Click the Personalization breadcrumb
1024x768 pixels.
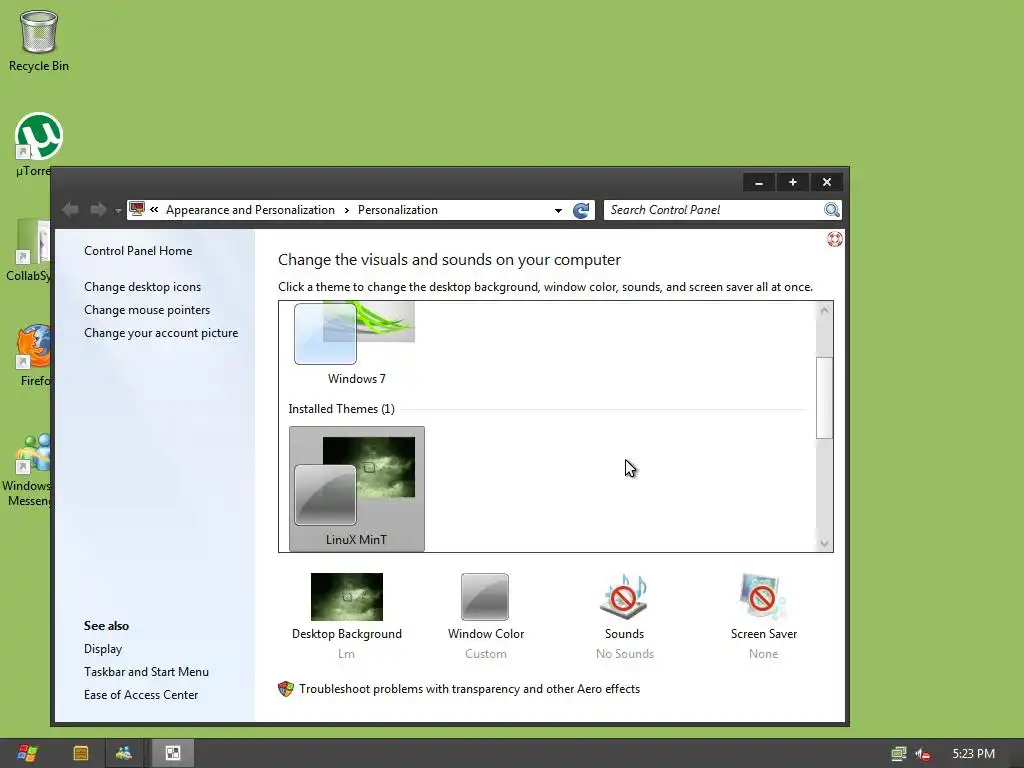398,210
